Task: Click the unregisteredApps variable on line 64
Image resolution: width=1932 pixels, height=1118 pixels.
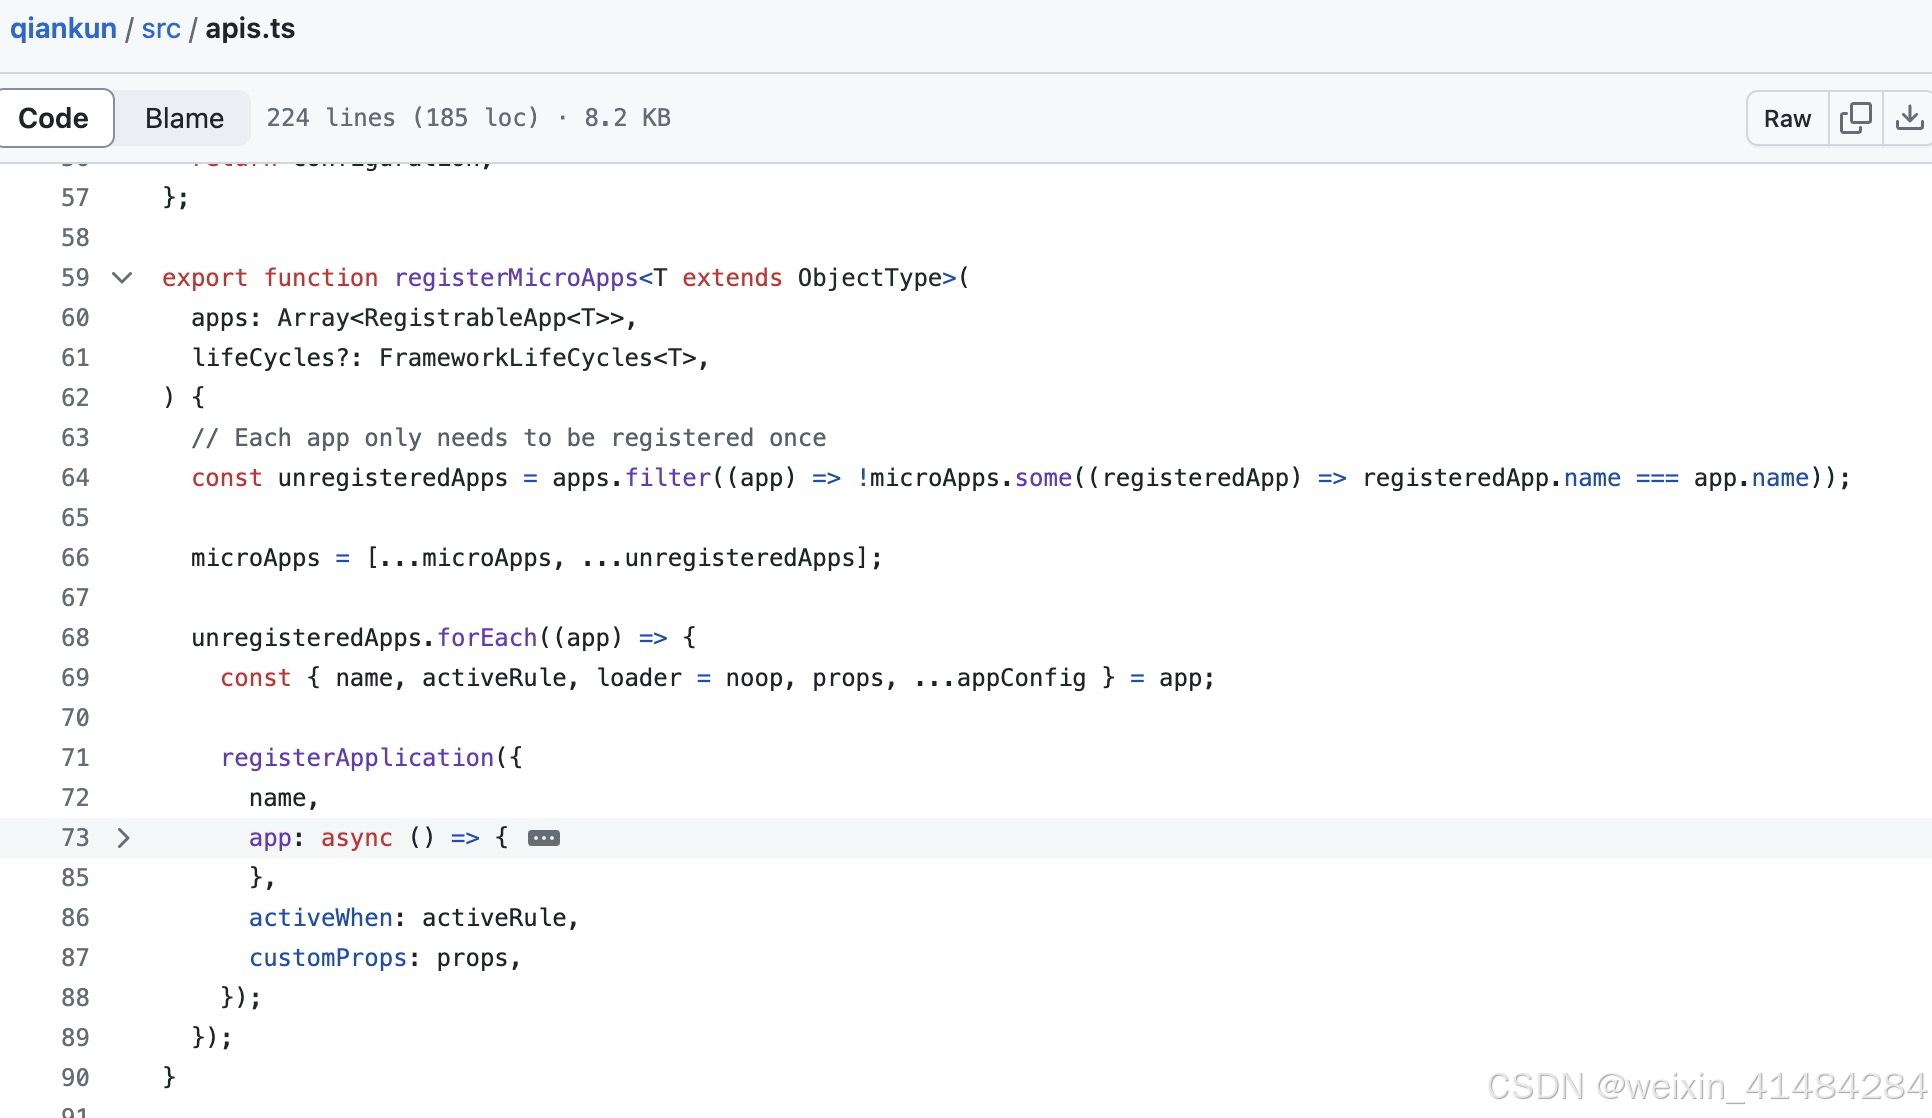Action: tap(392, 478)
